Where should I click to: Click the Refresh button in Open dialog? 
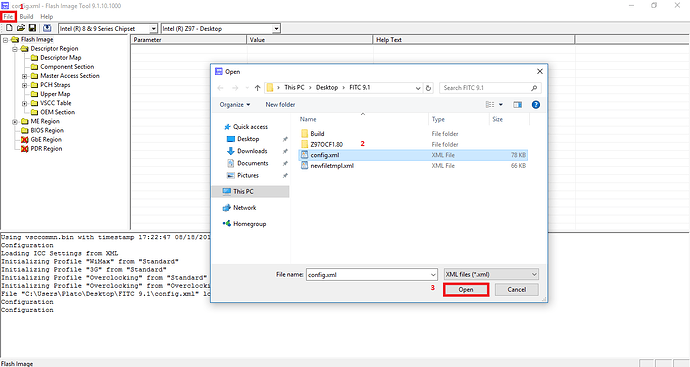coord(428,88)
